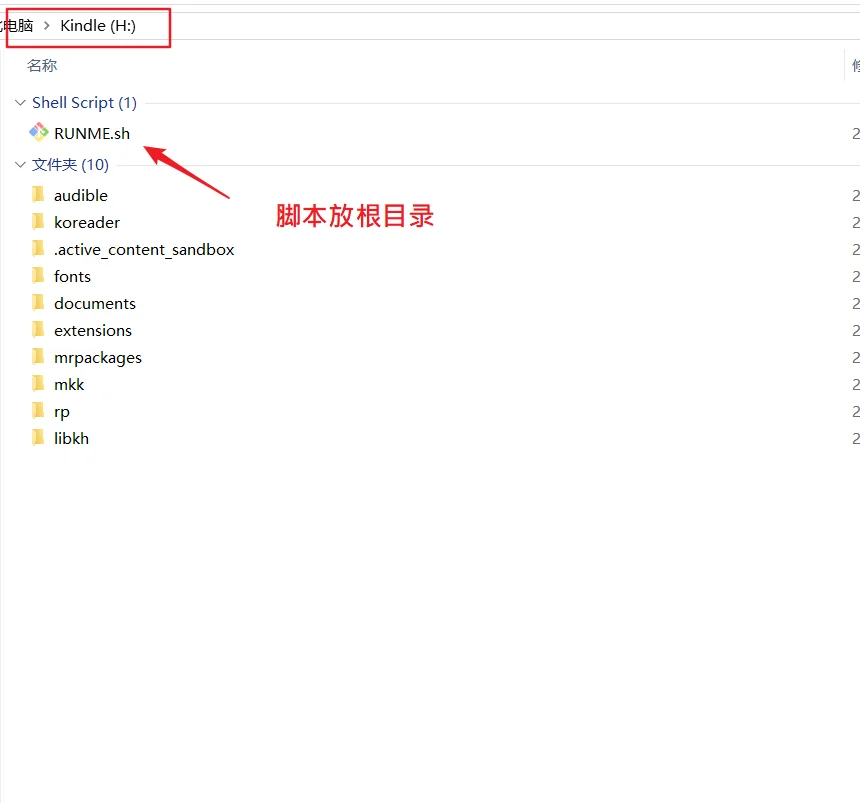The image size is (860, 803).
Task: Click the rp folder icon
Action: coord(38,410)
